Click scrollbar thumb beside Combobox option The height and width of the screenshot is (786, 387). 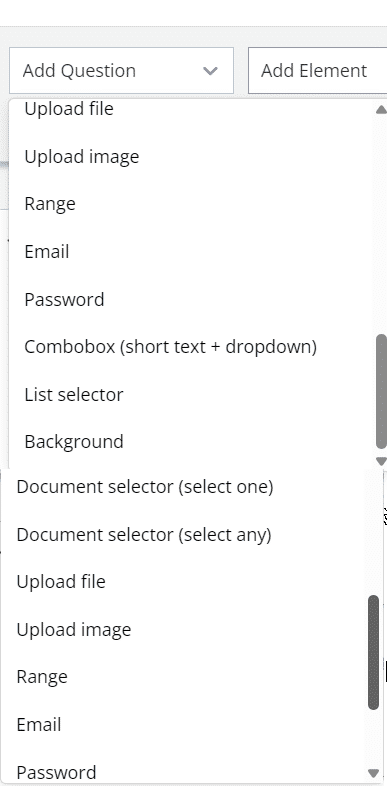tap(381, 391)
